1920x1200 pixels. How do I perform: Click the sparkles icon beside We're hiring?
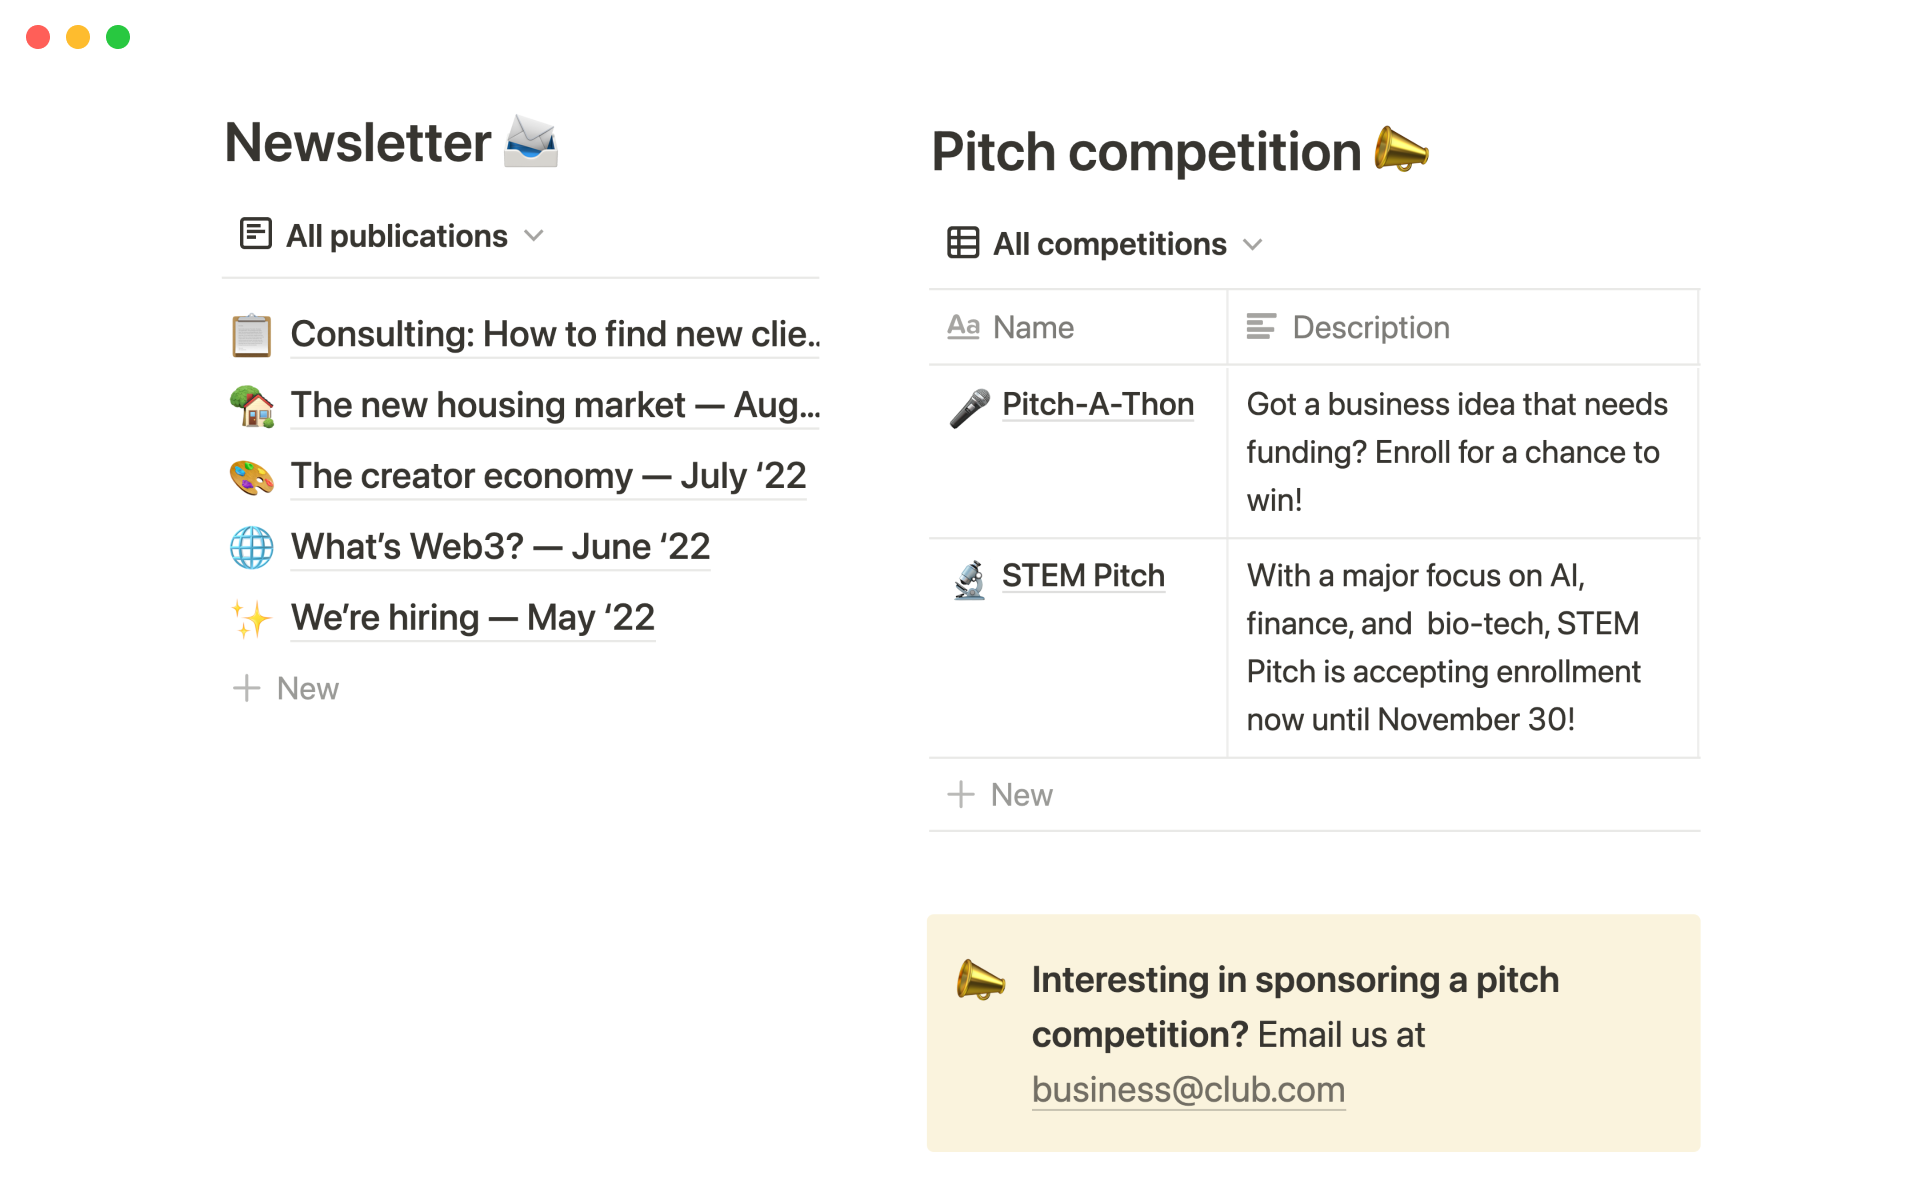pyautogui.click(x=252, y=619)
